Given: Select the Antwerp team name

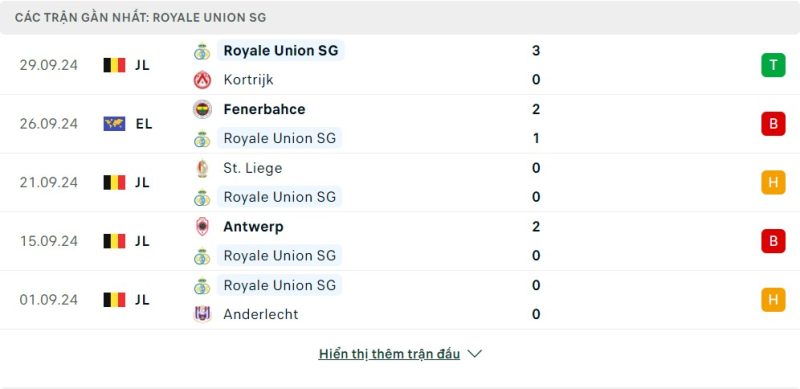Looking at the screenshot, I should click(253, 226).
